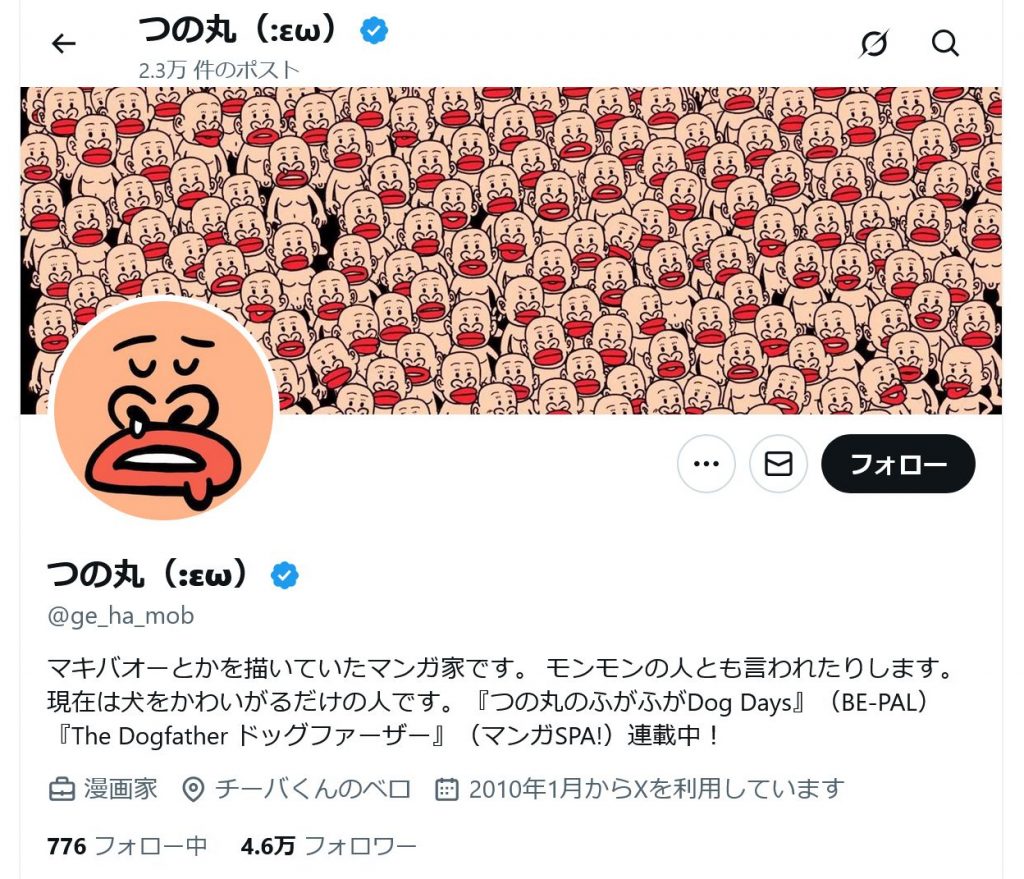Open the round profile avatar picture
Screen dimensions: 1024x879
[x=163, y=409]
